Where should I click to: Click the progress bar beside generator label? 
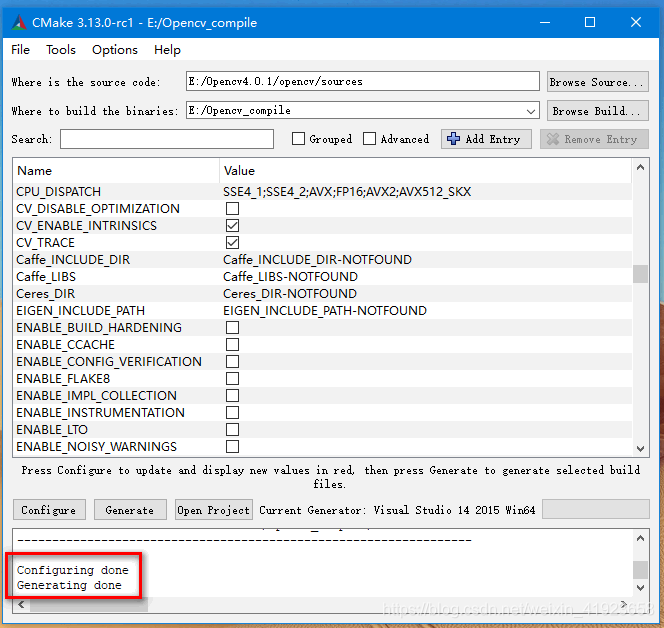pos(595,509)
